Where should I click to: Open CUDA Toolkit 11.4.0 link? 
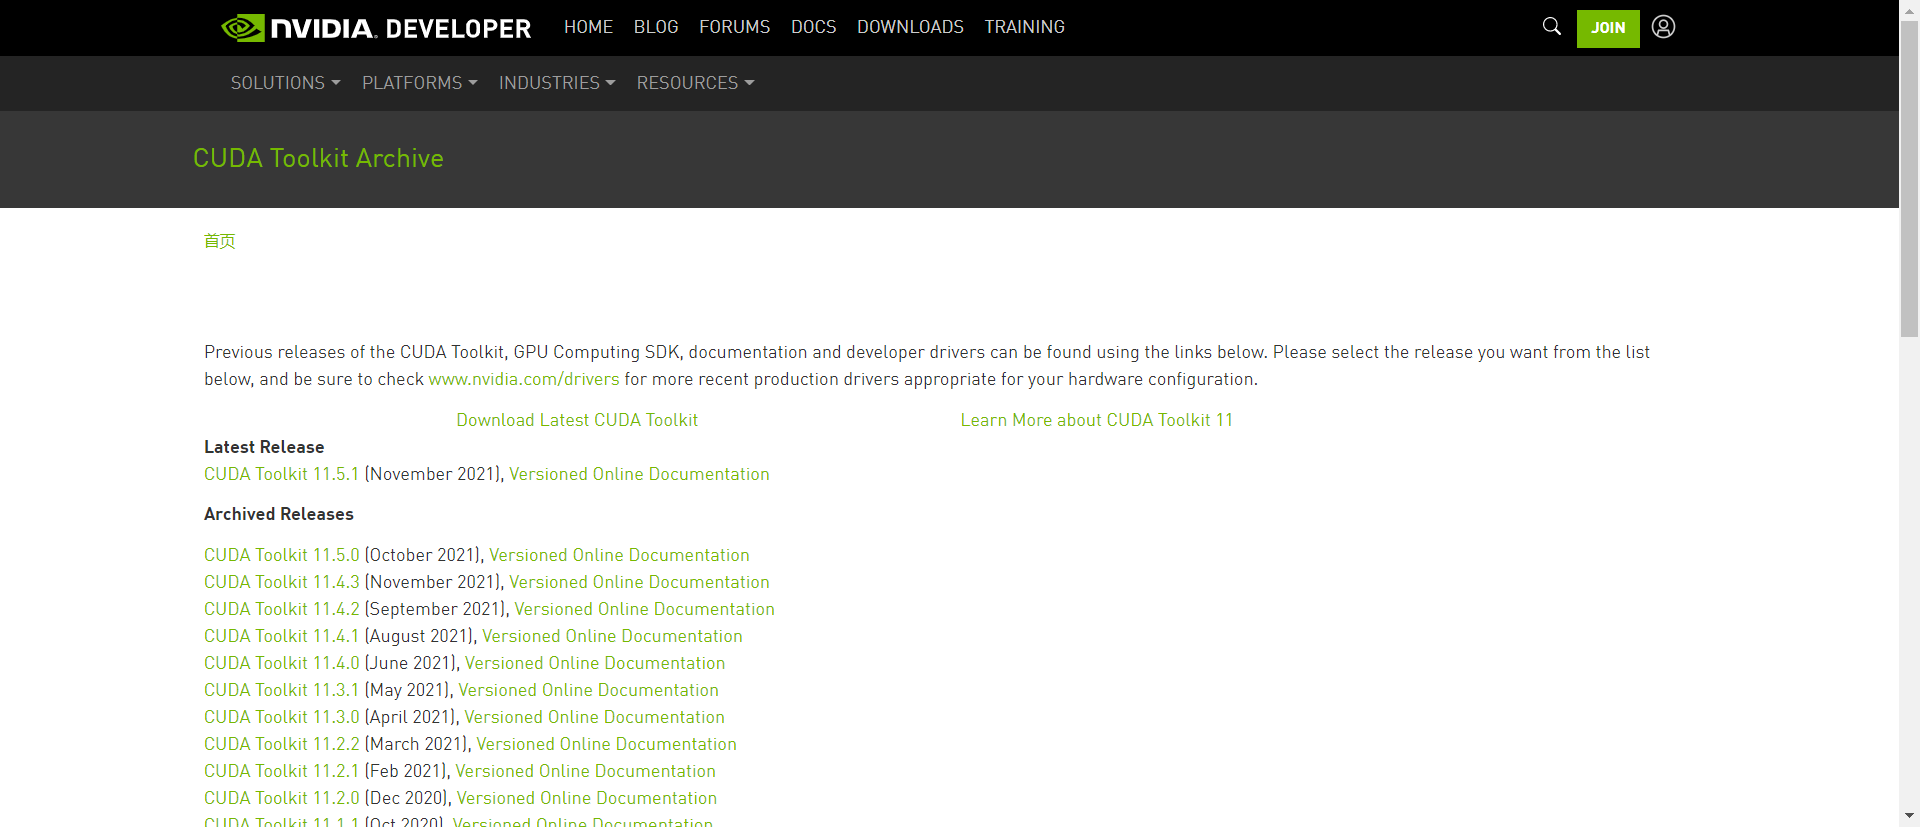tap(281, 663)
